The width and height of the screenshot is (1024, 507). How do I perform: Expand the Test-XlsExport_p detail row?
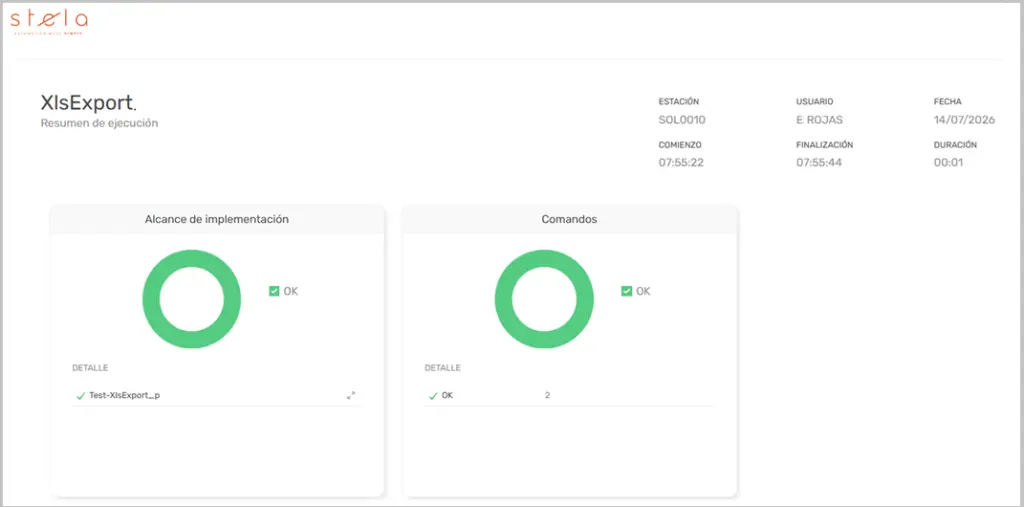coord(351,395)
